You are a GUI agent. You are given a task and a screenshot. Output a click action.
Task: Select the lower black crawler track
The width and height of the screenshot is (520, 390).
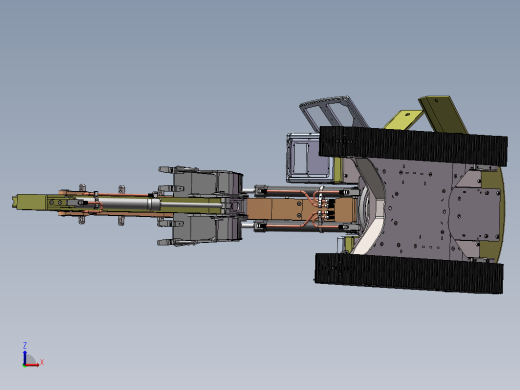tap(409, 273)
